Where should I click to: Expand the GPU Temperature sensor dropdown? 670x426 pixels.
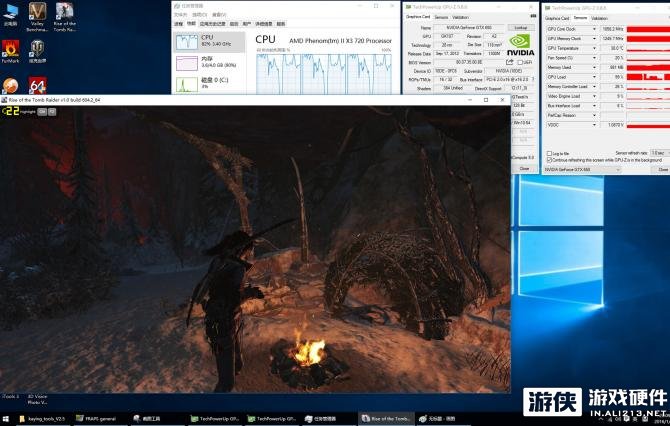(x=594, y=48)
